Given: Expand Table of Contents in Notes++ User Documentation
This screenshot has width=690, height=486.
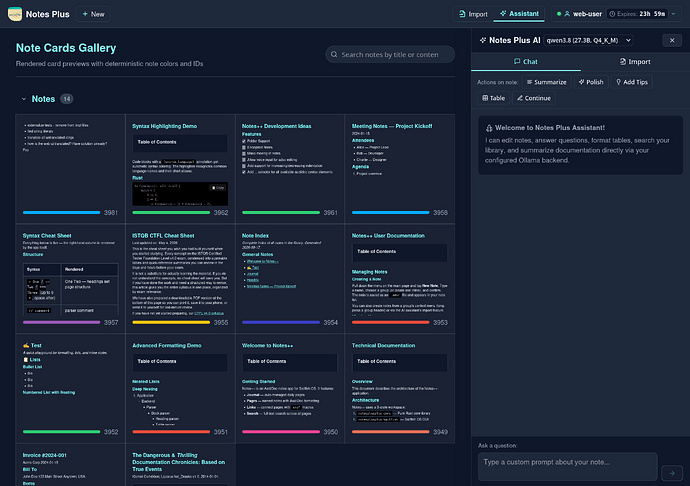Looking at the screenshot, I should 400,252.
